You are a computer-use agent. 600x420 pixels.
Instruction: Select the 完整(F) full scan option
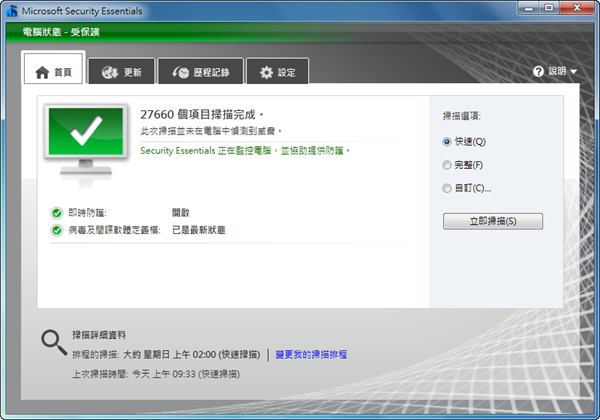[x=462, y=165]
